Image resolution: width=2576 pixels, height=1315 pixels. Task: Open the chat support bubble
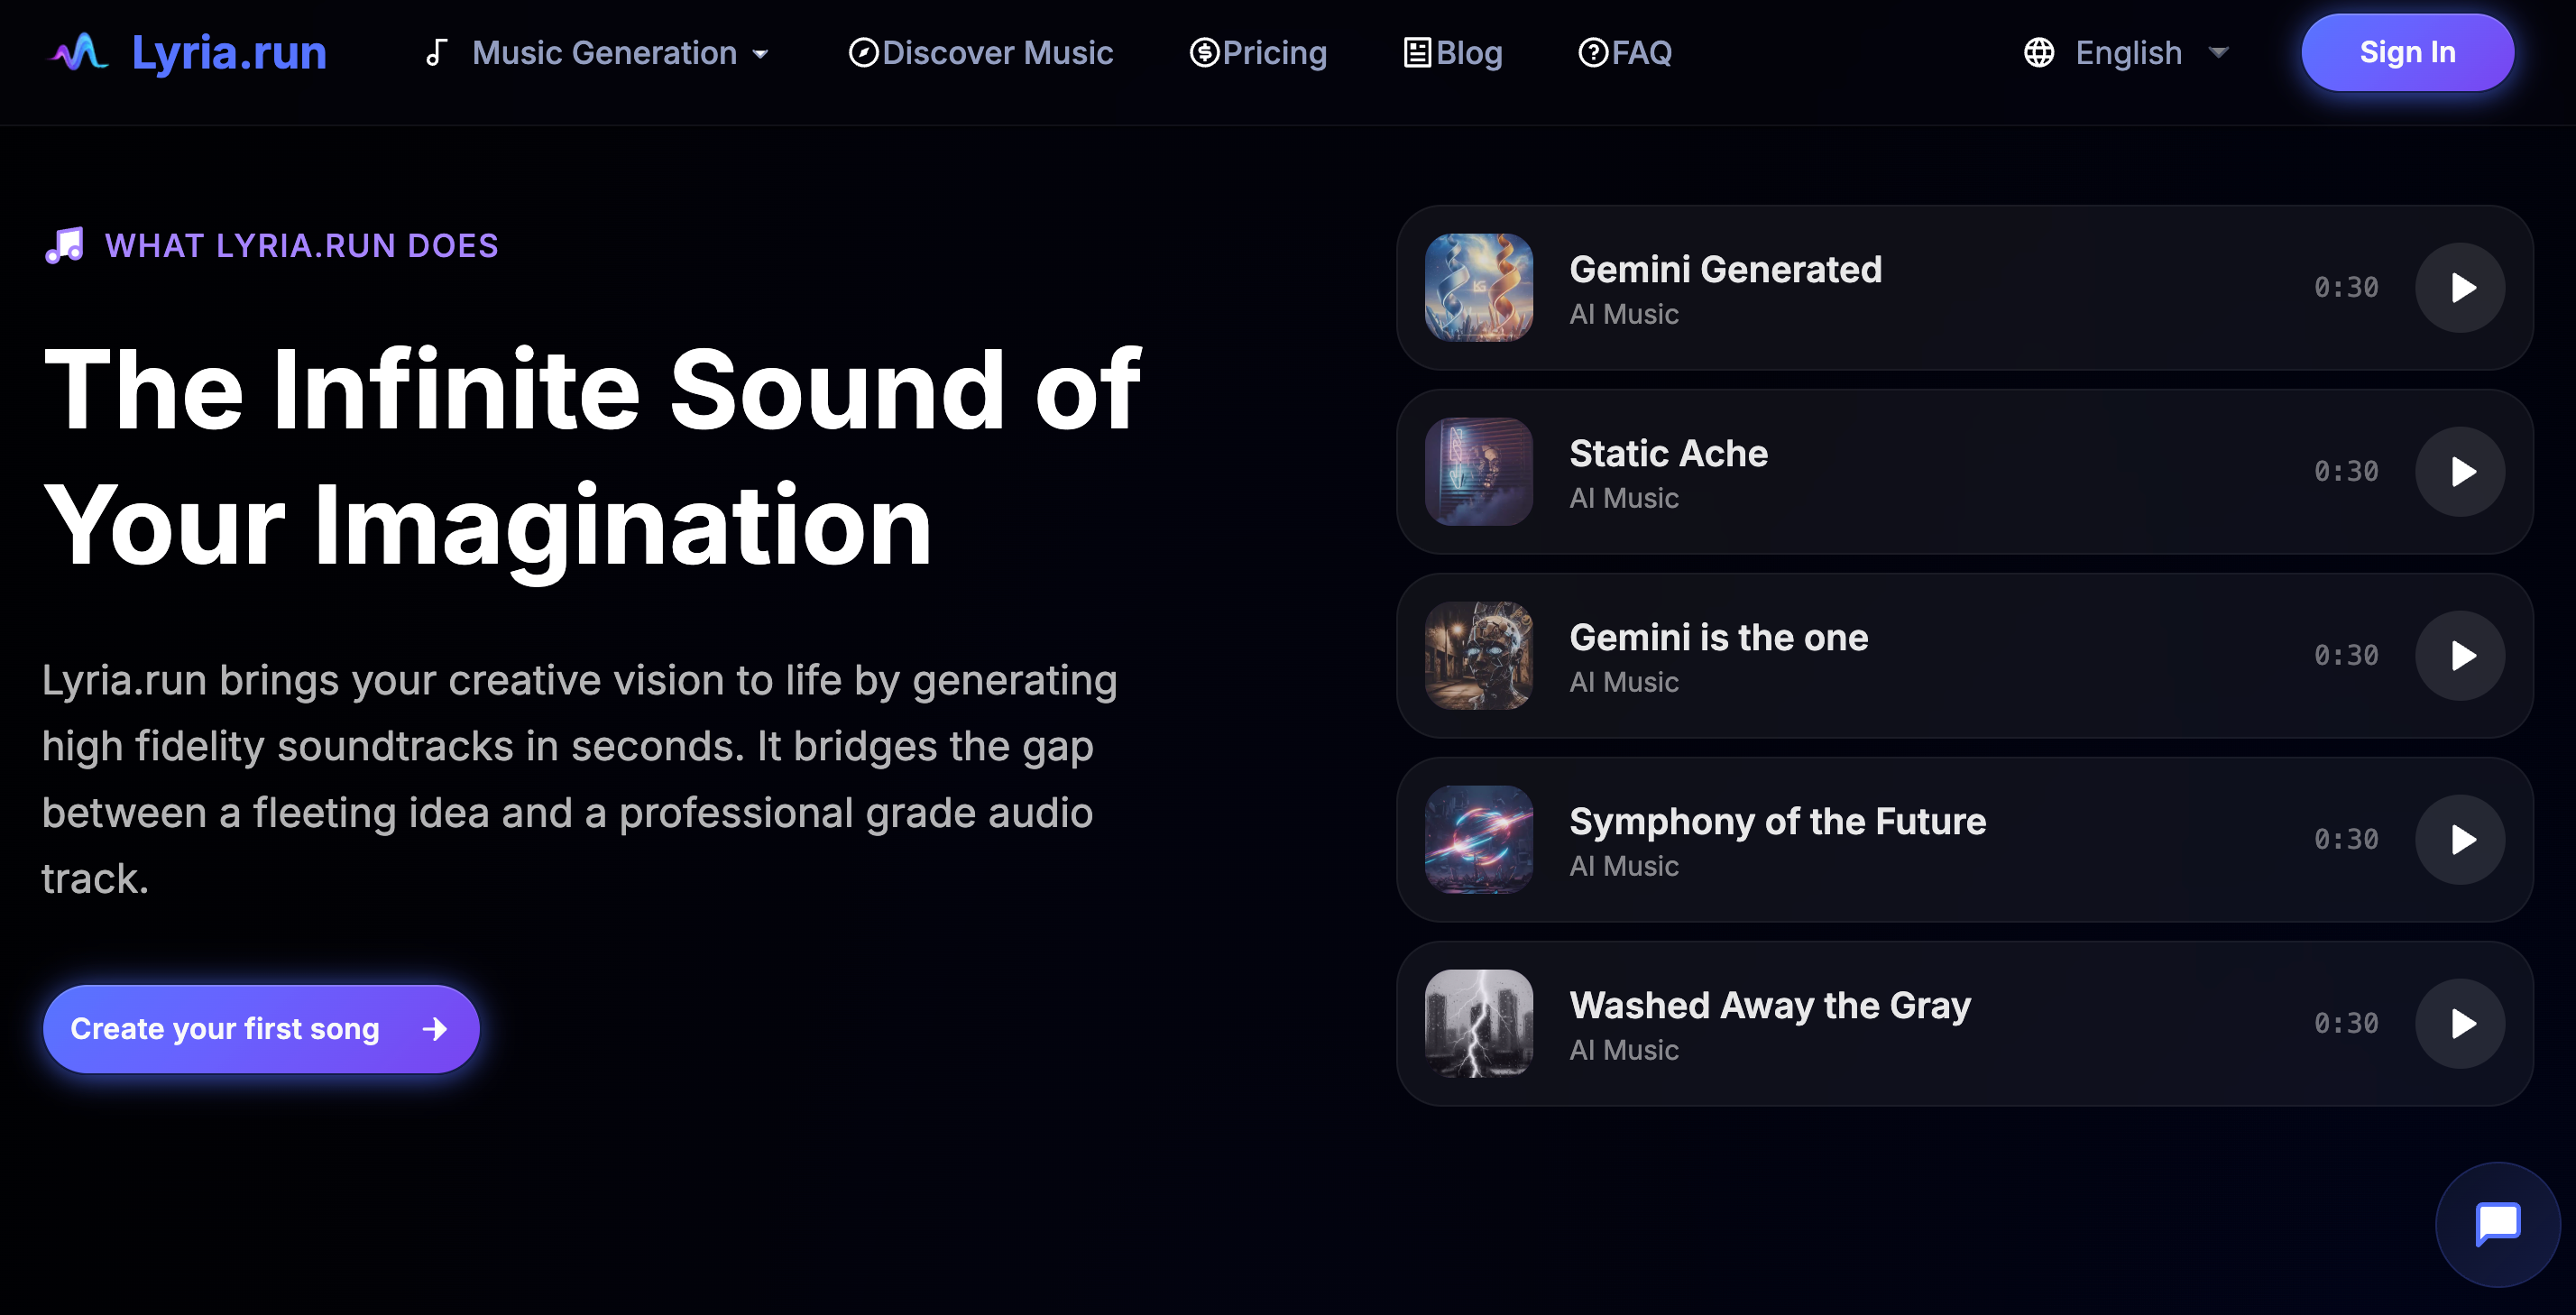pos(2497,1222)
